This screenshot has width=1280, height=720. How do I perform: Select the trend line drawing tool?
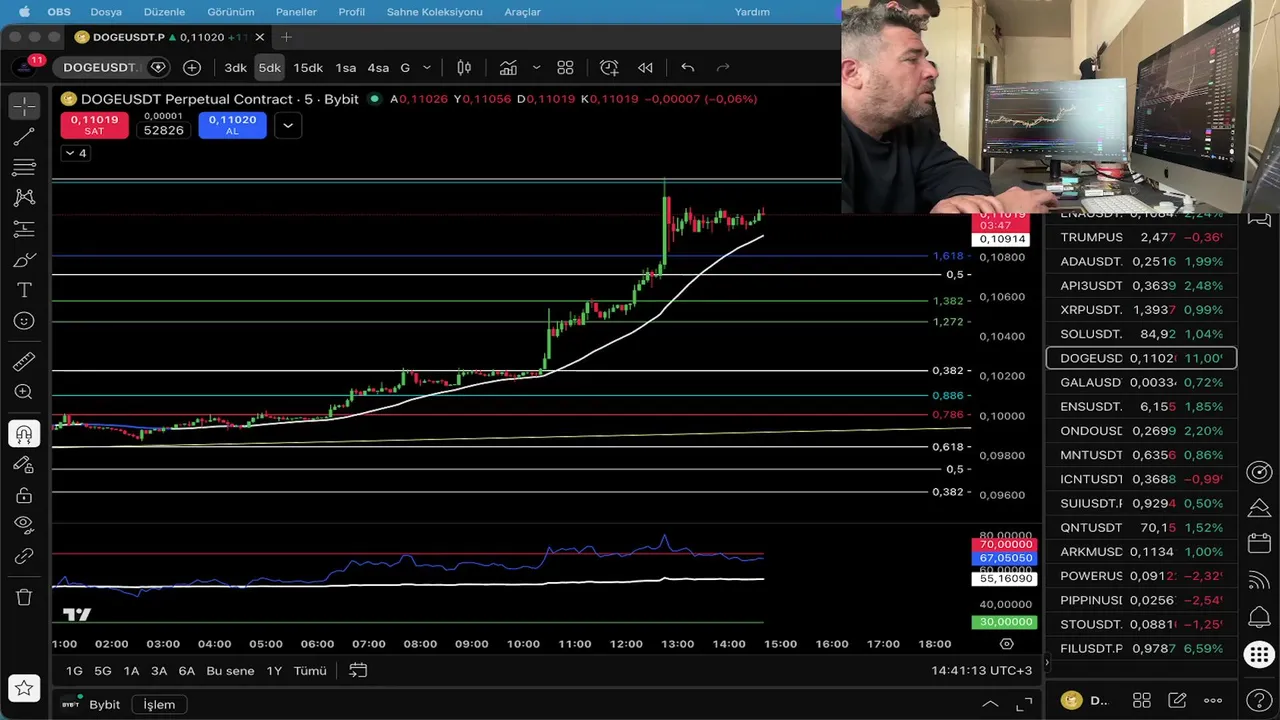(24, 136)
